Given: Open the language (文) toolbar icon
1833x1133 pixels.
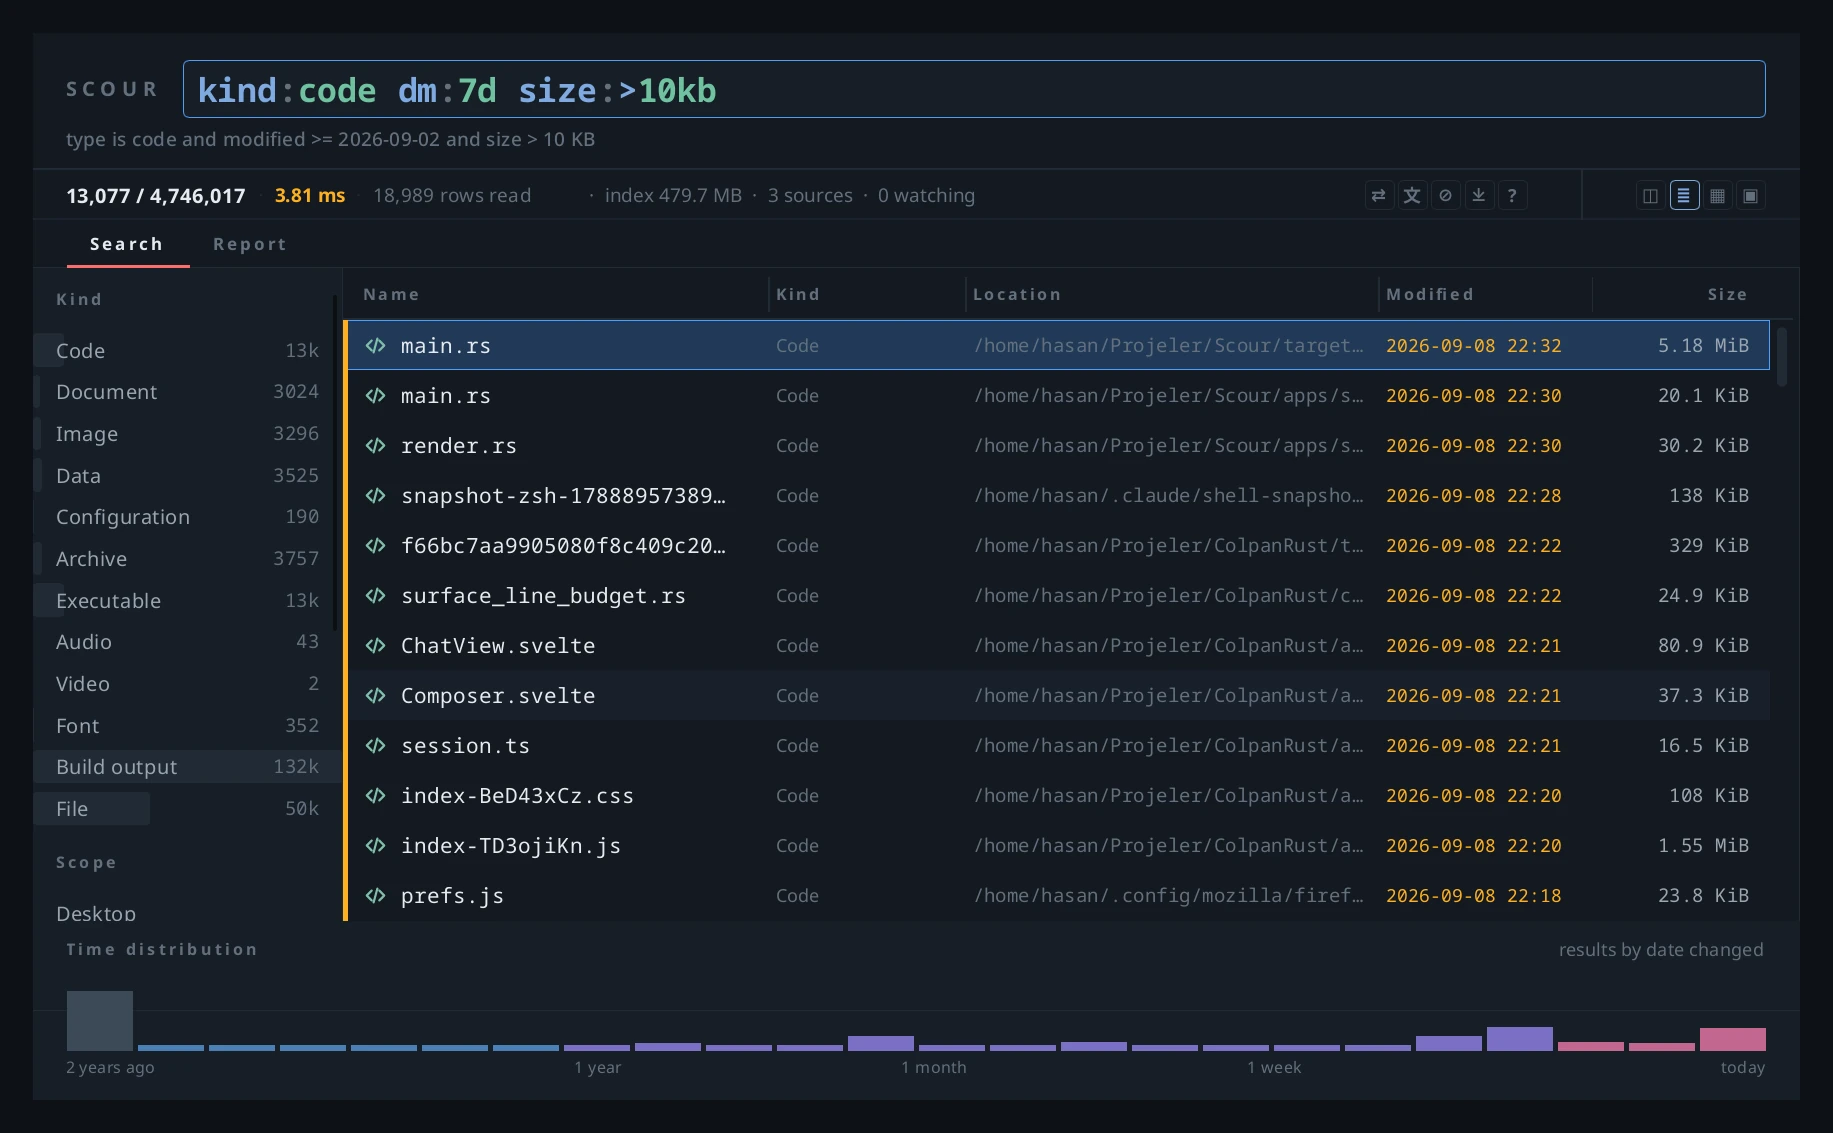Looking at the screenshot, I should [x=1412, y=196].
